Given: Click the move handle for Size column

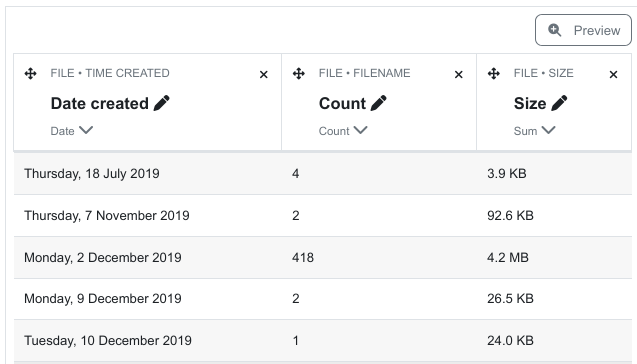Looking at the screenshot, I should pyautogui.click(x=494, y=74).
